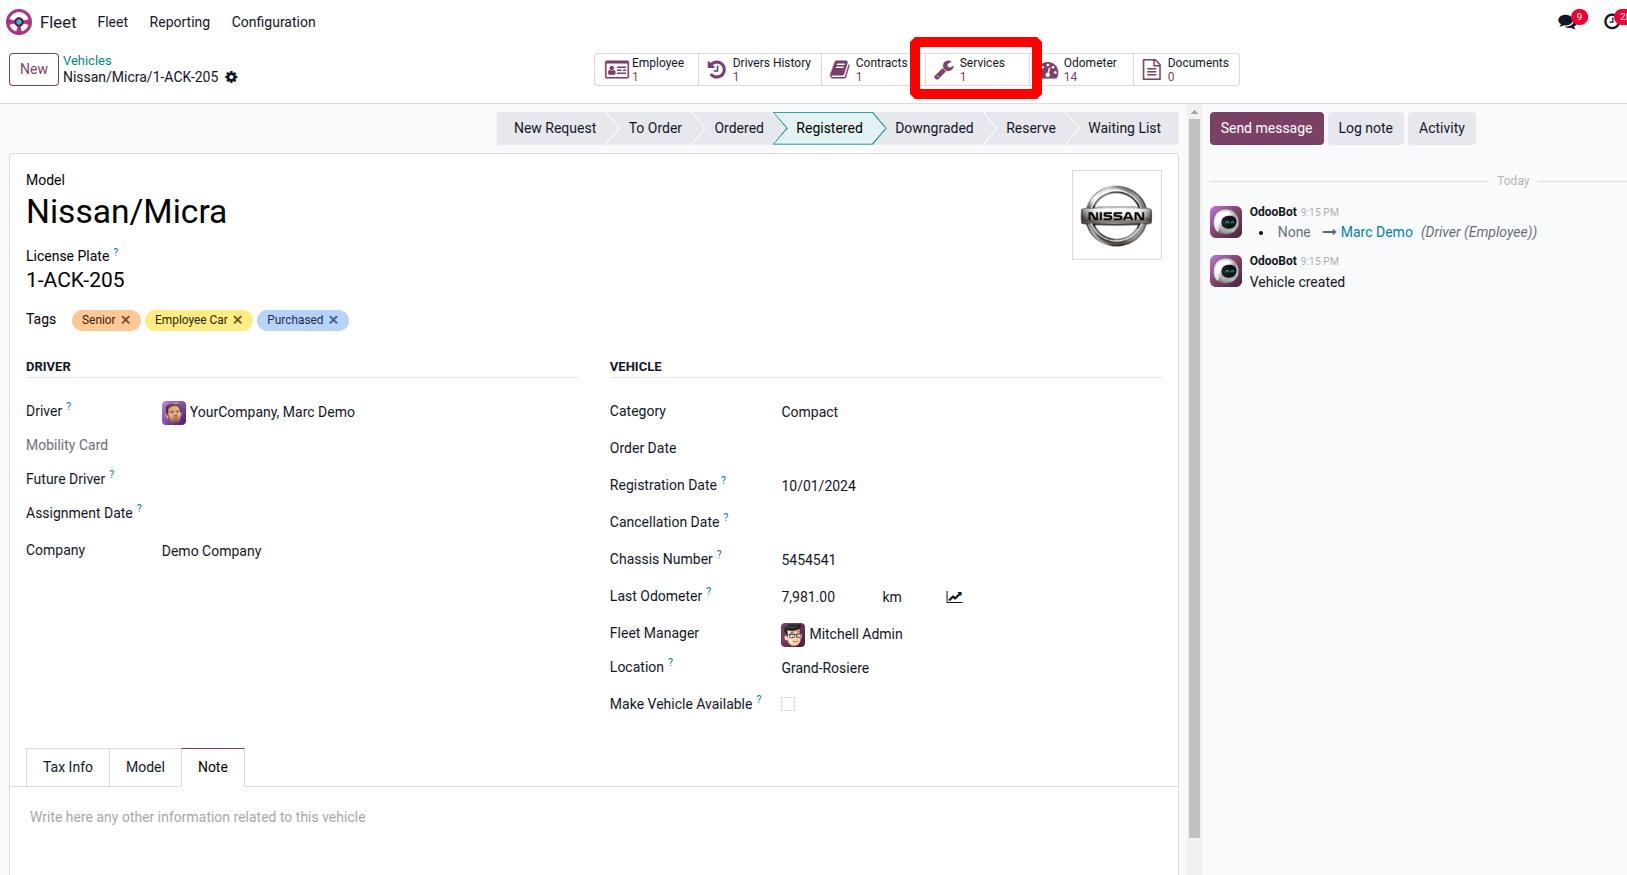1627x875 pixels.
Task: Select the Registered status stage
Action: pyautogui.click(x=829, y=128)
